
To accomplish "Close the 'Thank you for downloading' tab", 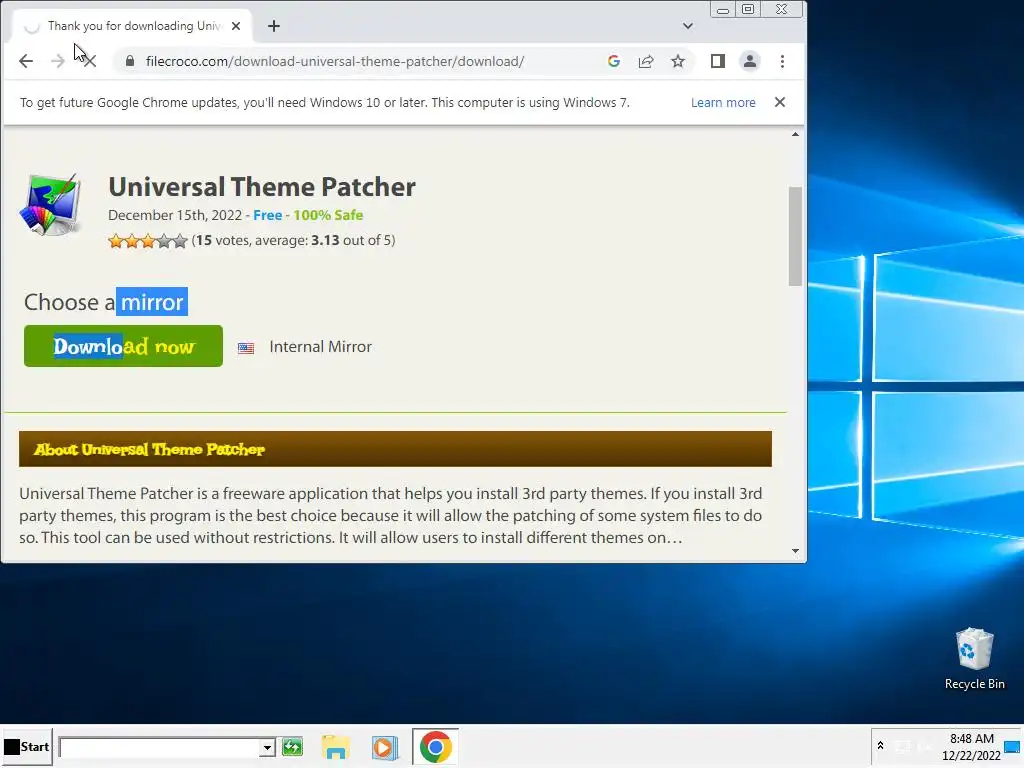I will (236, 26).
